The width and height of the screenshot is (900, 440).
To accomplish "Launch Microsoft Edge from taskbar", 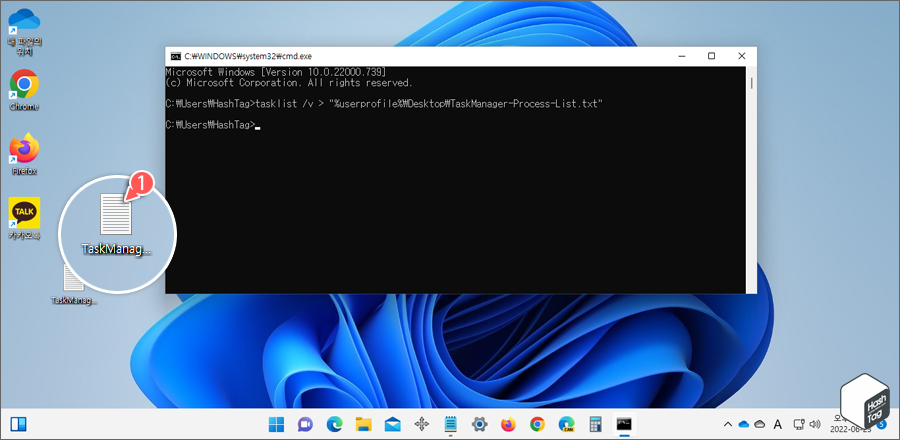I will (335, 425).
